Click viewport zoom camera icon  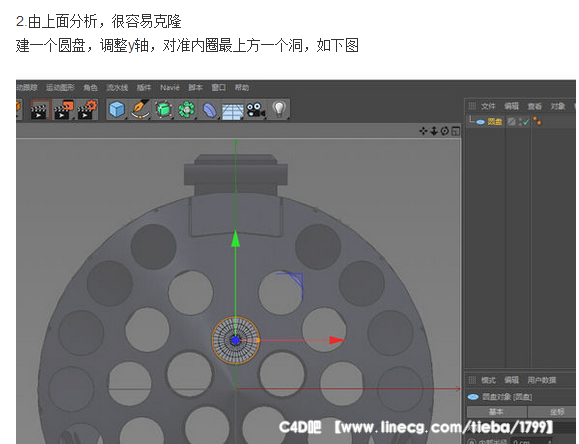coord(434,131)
